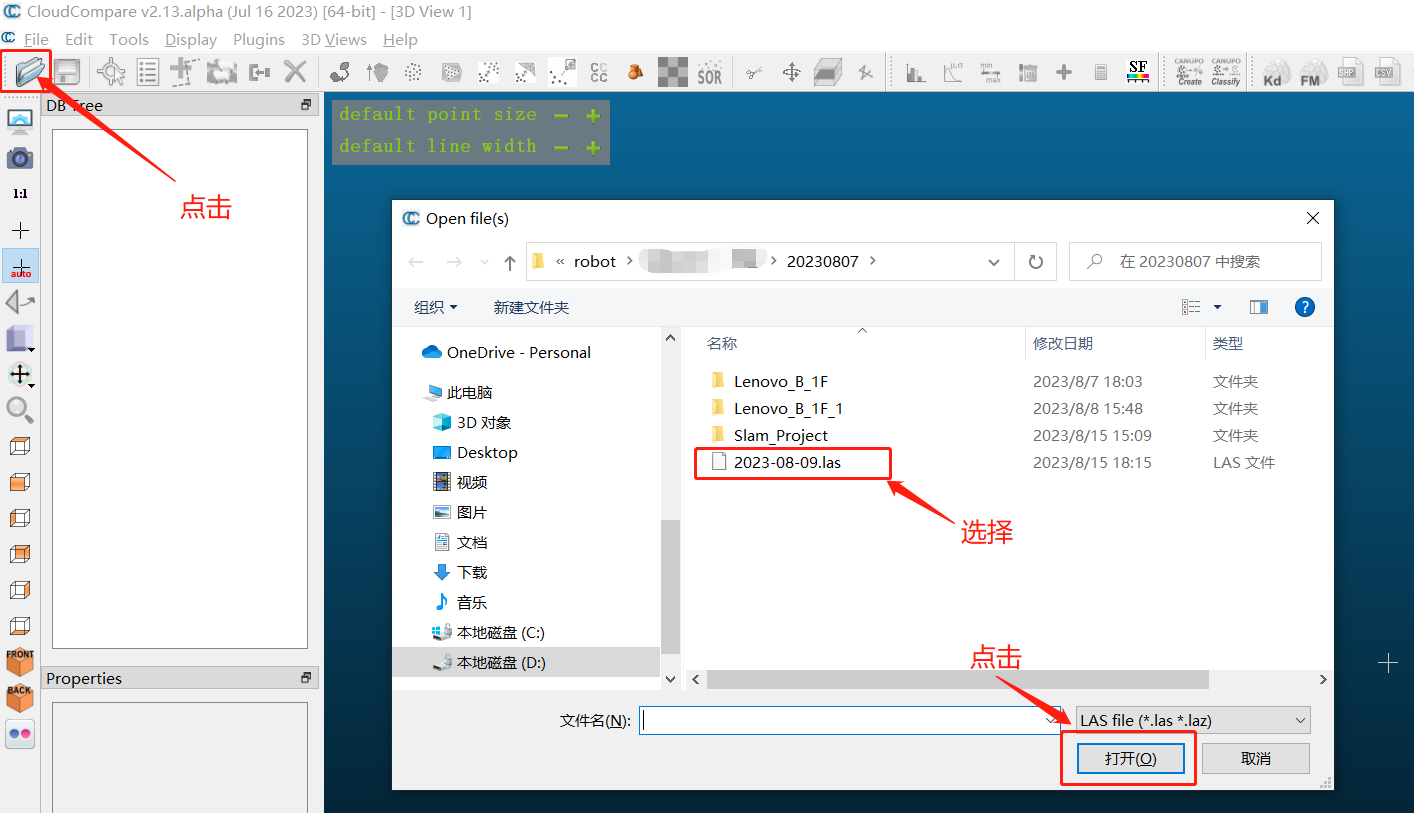Toggle the preview pane icon

pos(1259,307)
